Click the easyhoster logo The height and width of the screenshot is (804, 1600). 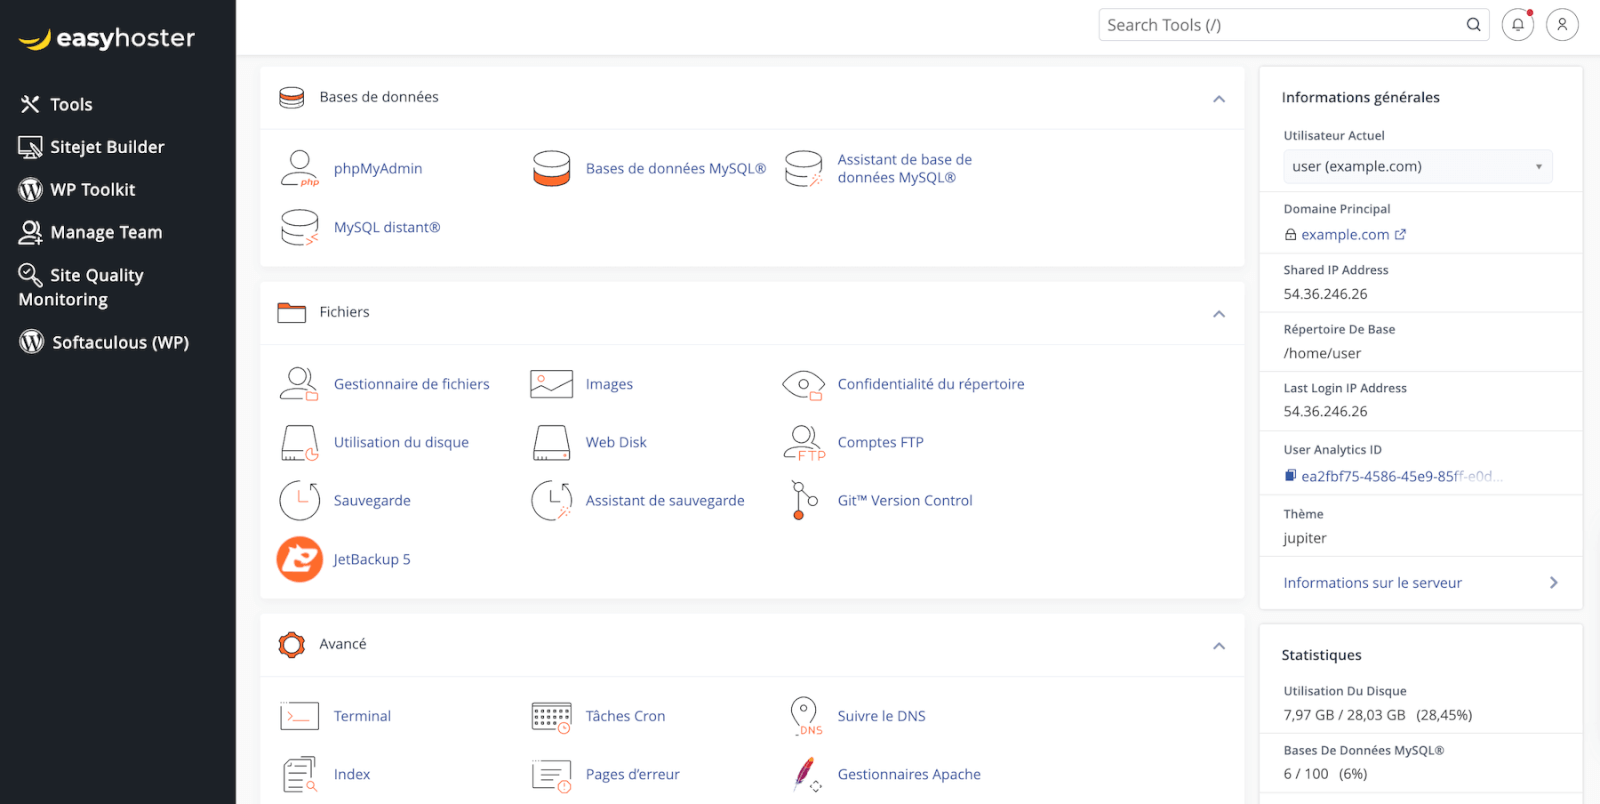coord(107,39)
